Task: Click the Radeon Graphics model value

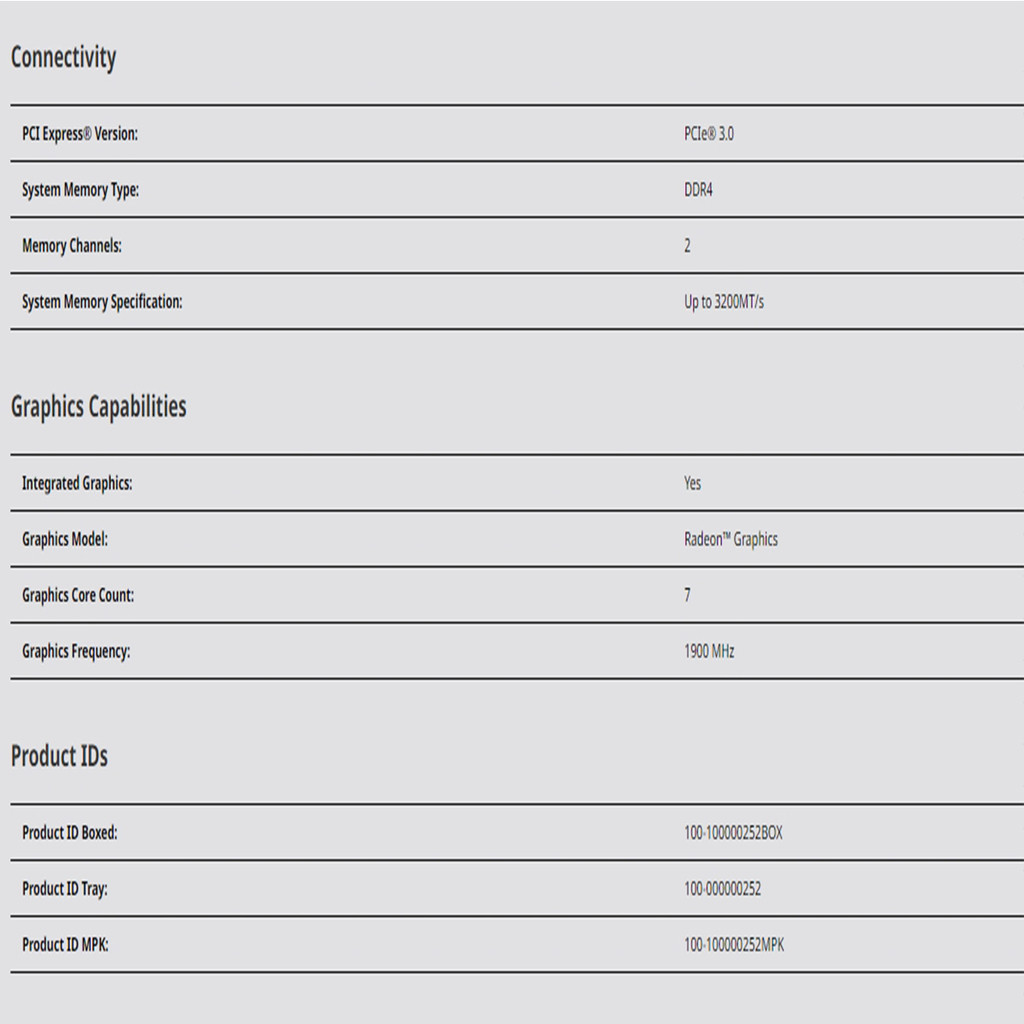Action: click(x=730, y=540)
